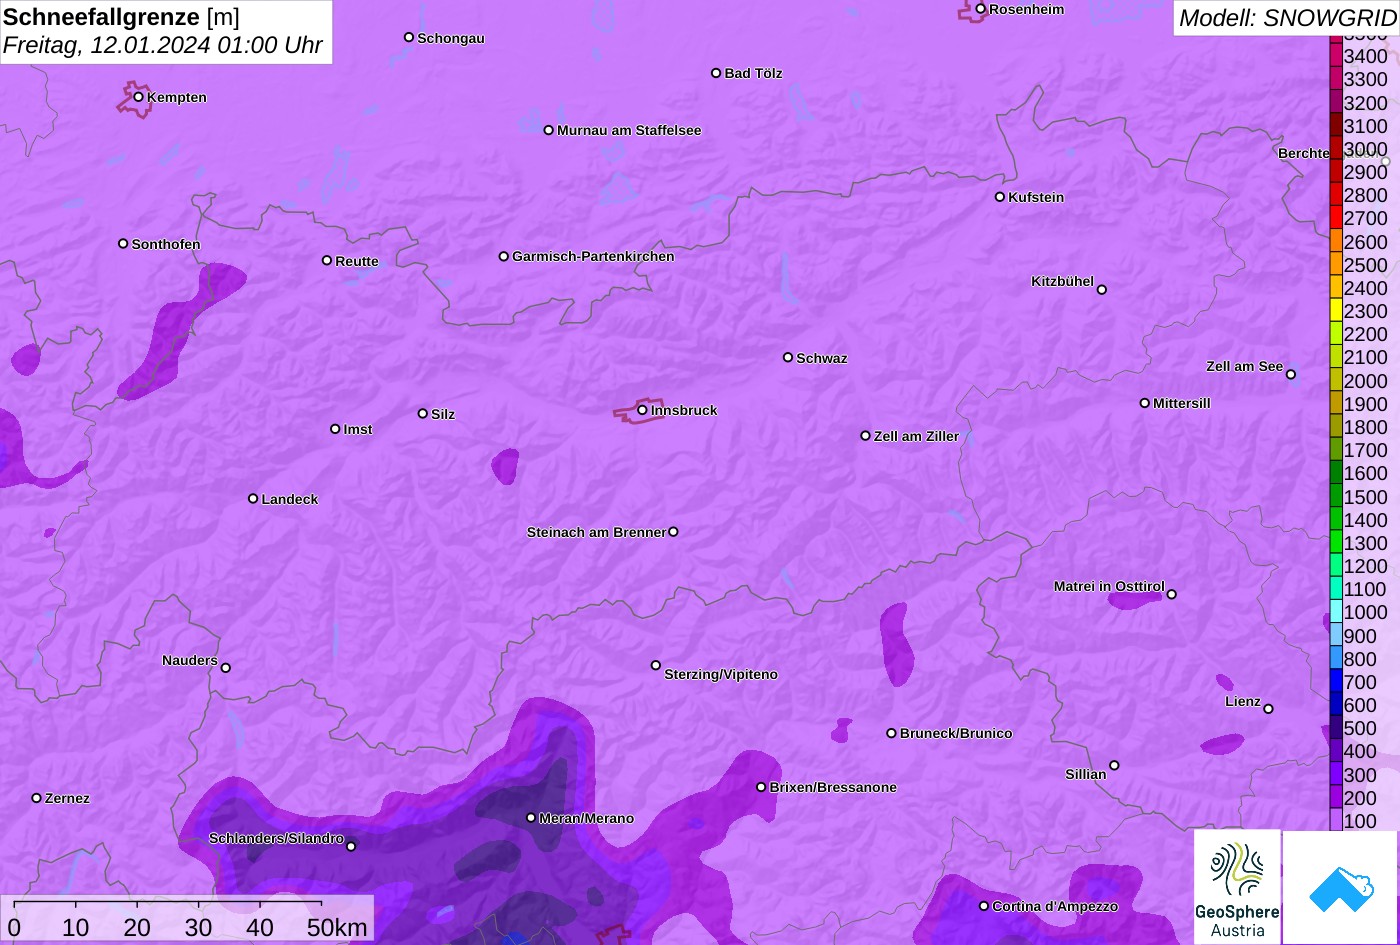
Task: Select the Nauders marker dot
Action: (226, 668)
